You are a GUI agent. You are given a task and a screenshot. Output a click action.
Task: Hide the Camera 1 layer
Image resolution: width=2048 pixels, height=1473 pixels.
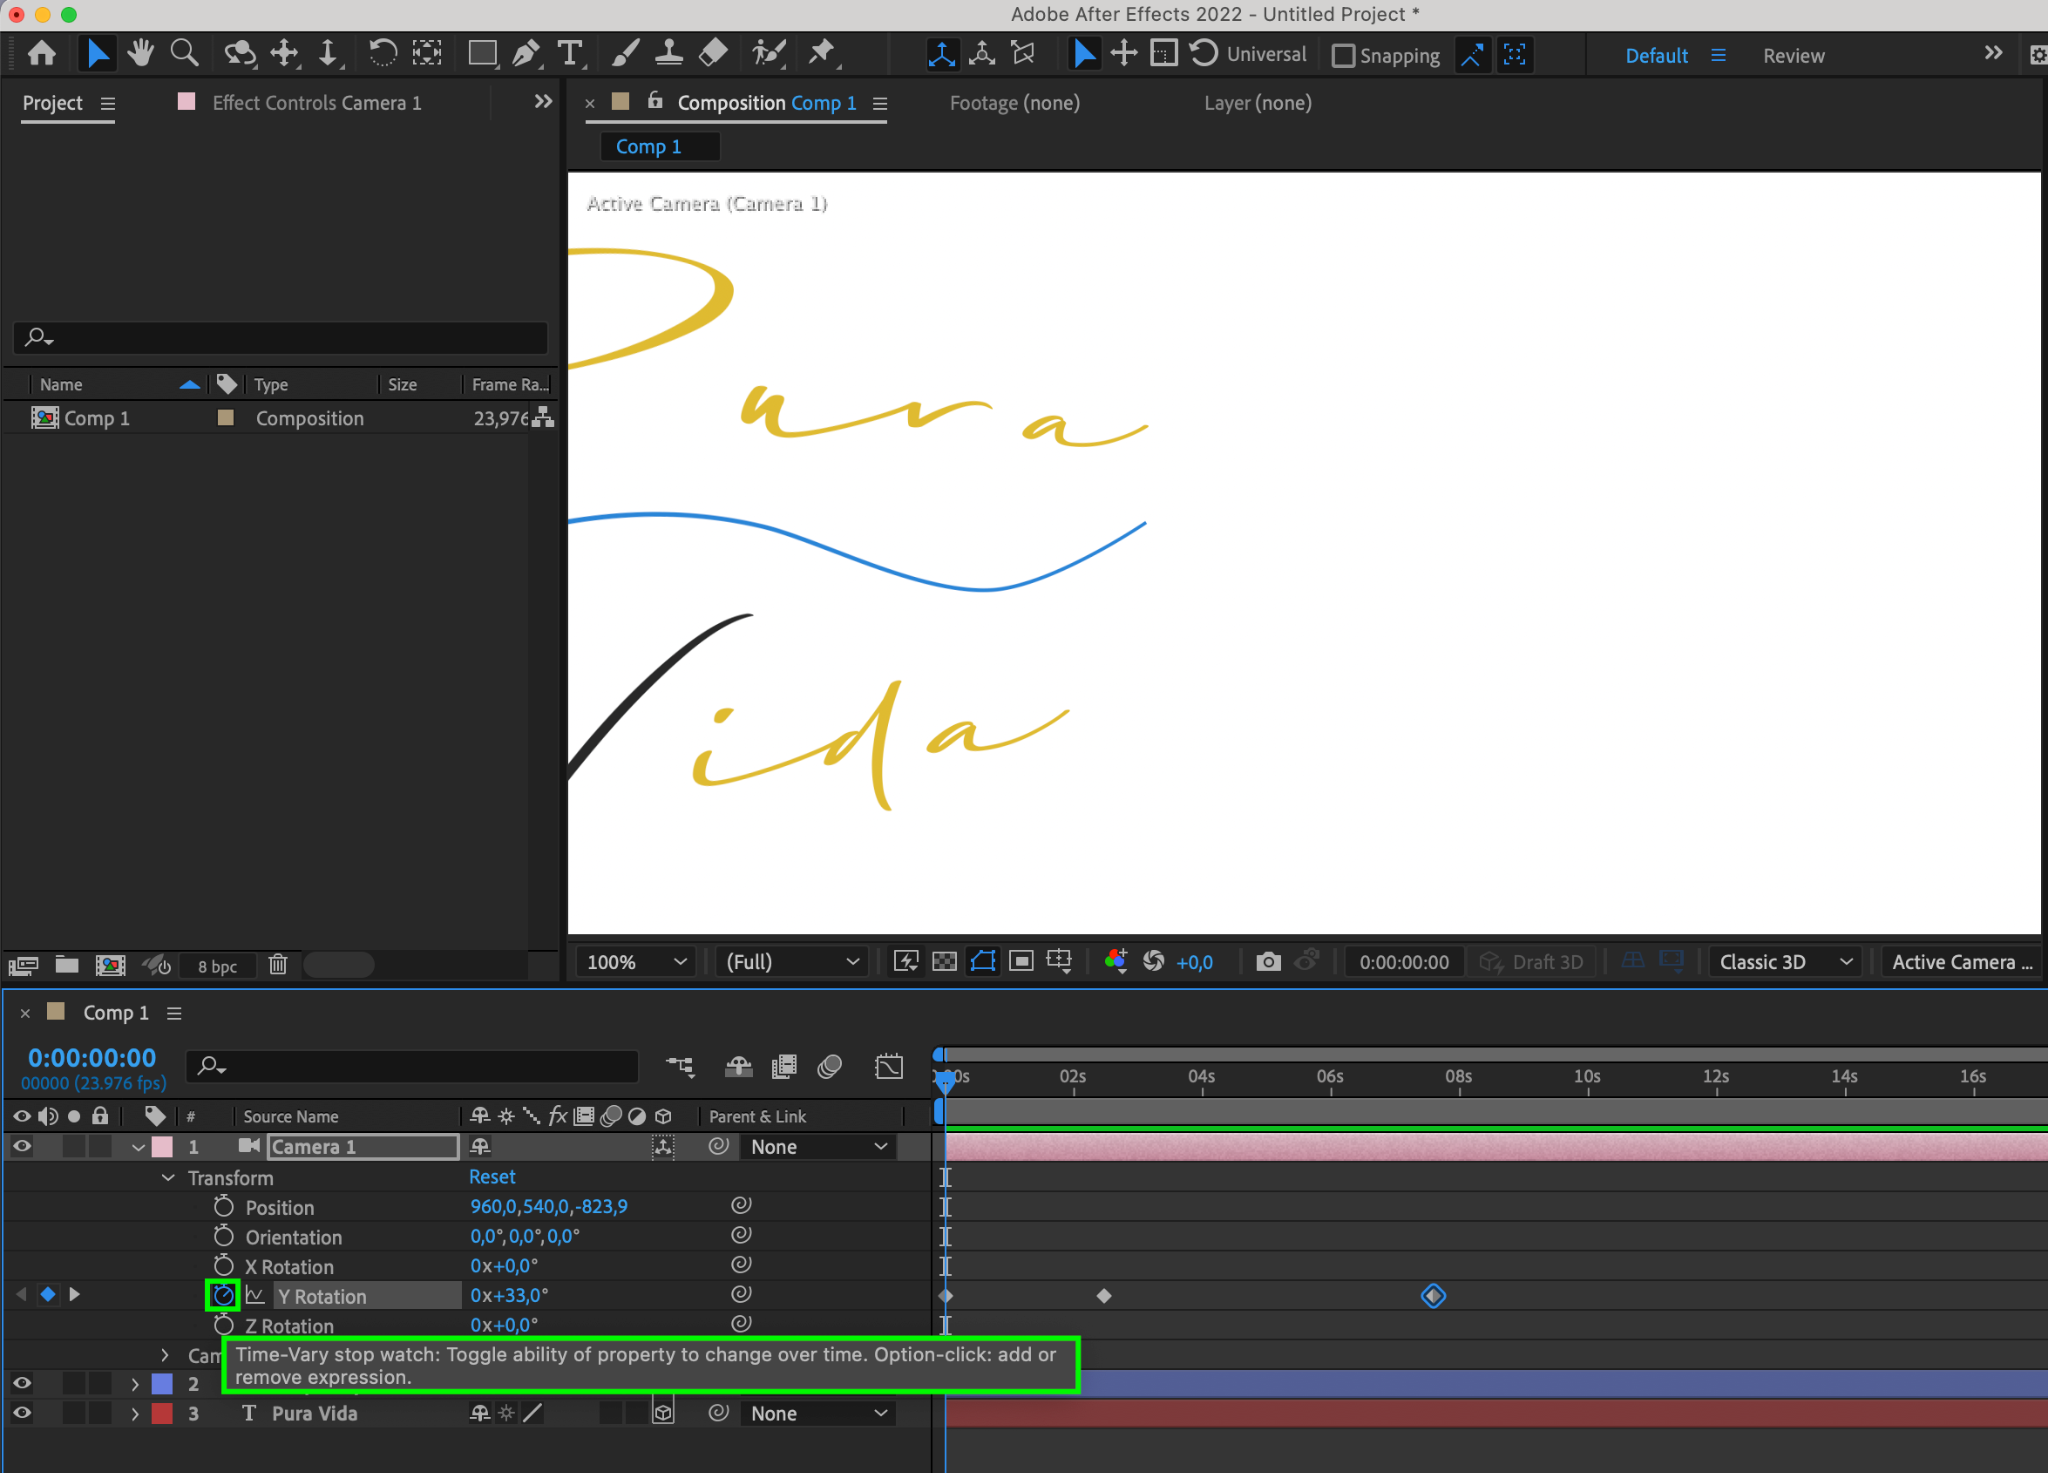21,1147
